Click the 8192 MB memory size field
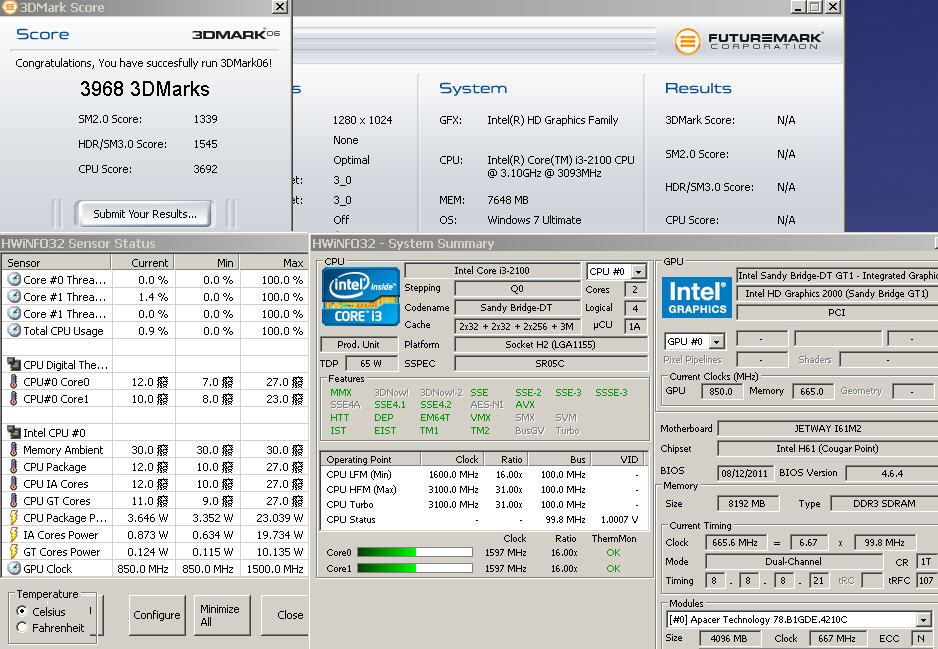938x649 pixels. pos(747,504)
